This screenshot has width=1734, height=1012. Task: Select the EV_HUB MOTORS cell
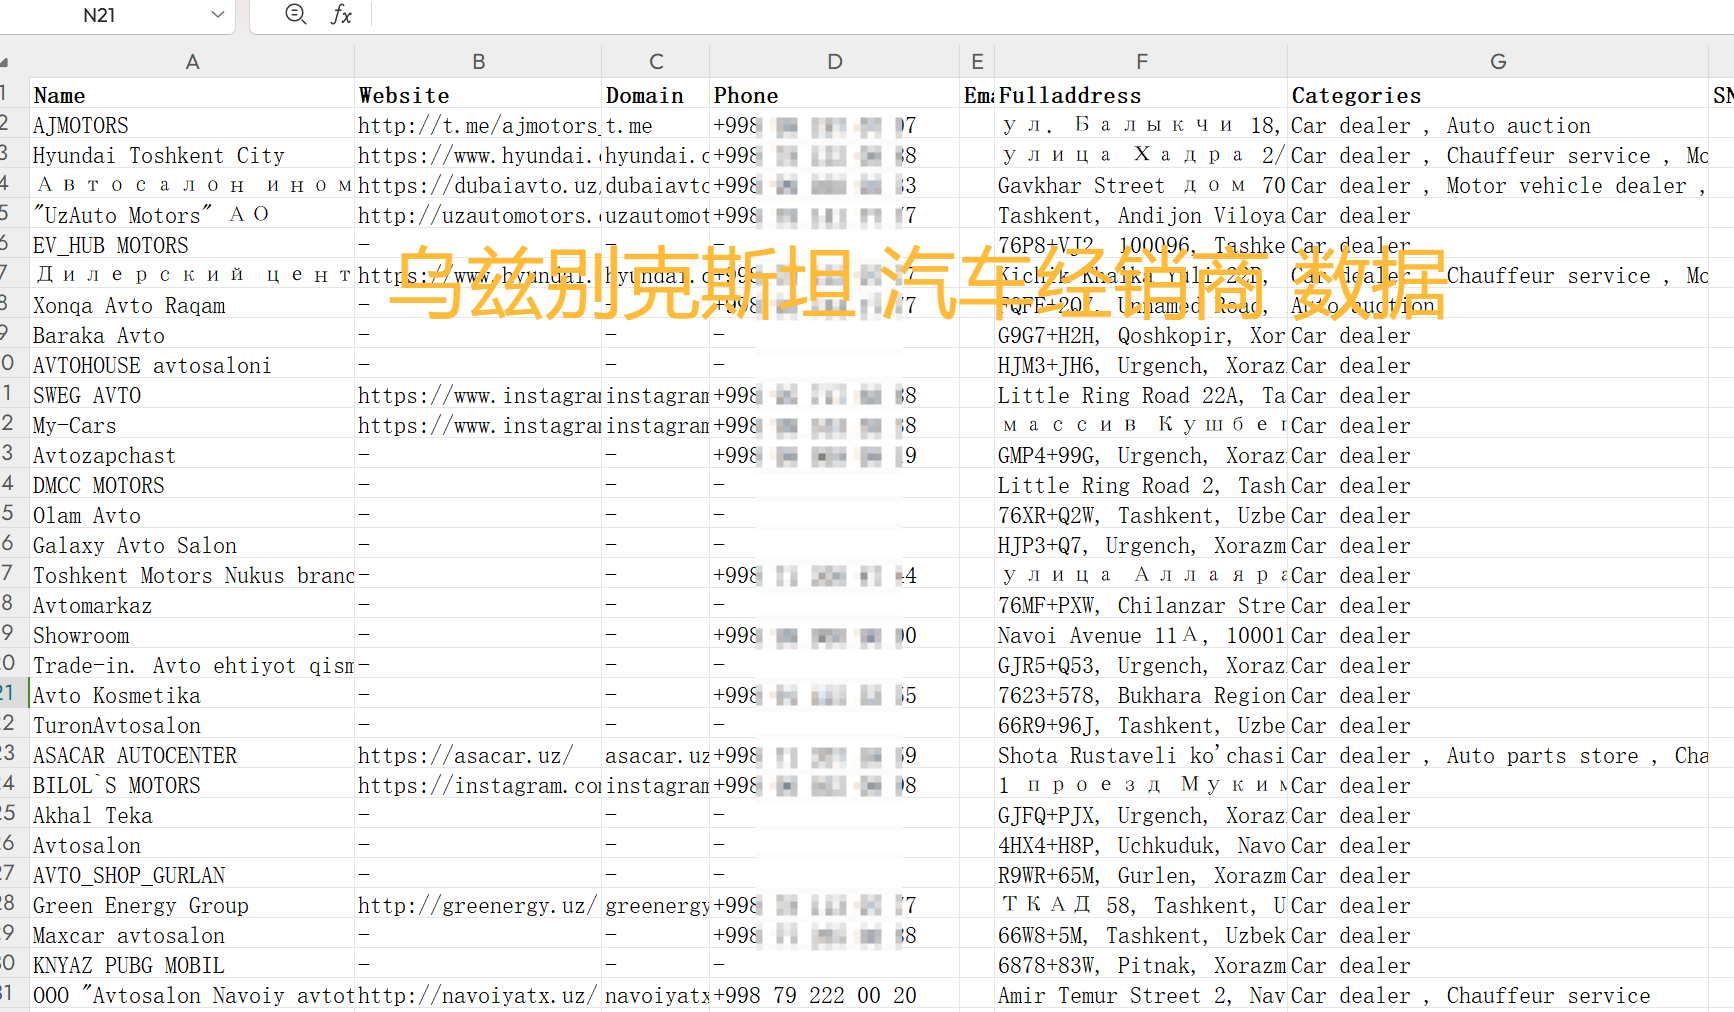[192, 245]
